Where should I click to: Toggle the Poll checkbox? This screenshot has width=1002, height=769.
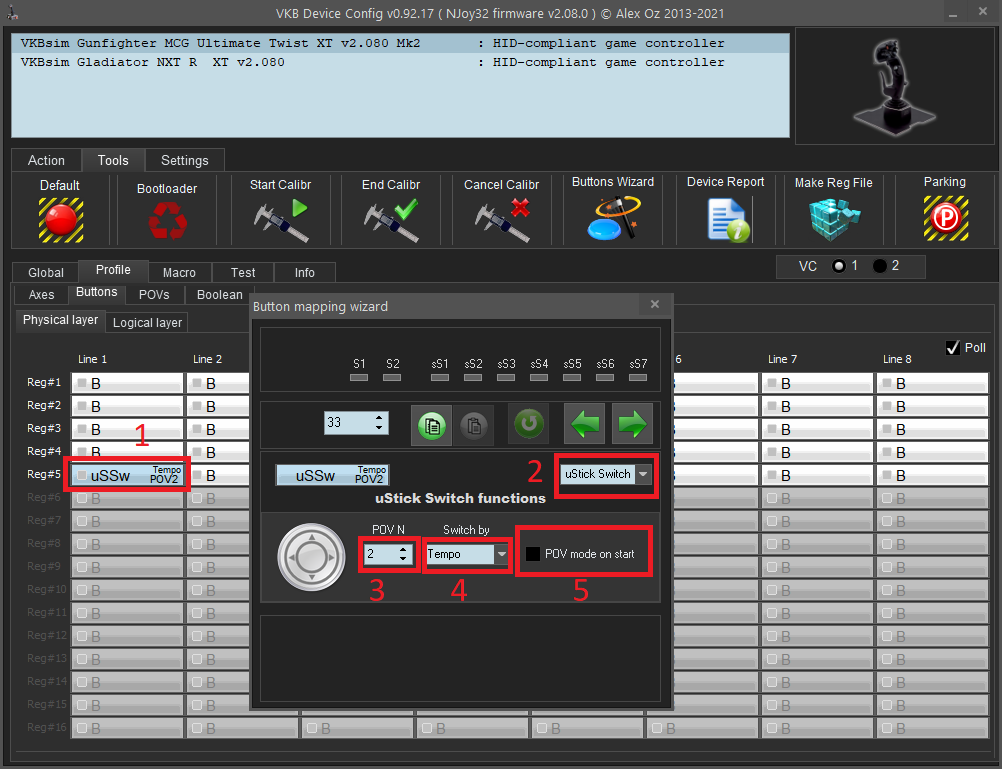coord(953,348)
